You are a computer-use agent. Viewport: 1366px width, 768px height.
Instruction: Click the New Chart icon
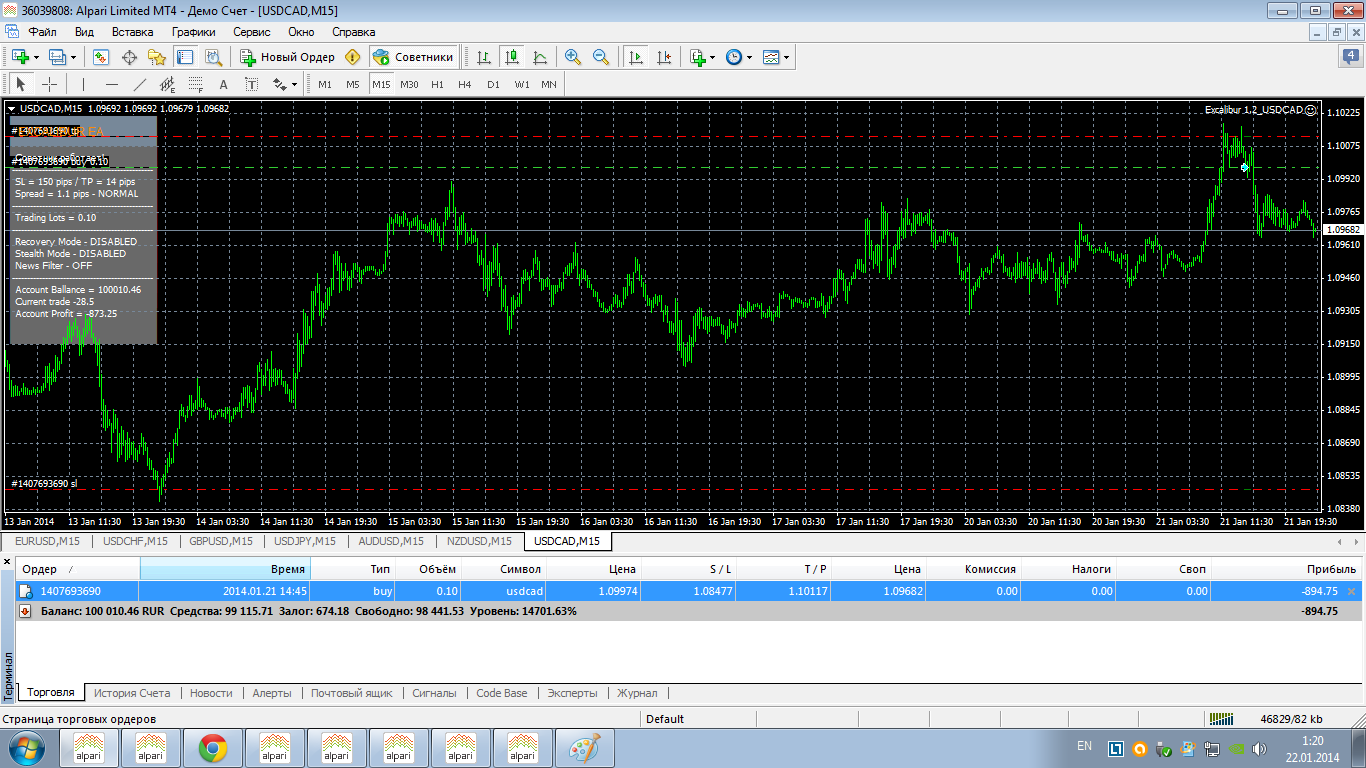pyautogui.click(x=19, y=57)
